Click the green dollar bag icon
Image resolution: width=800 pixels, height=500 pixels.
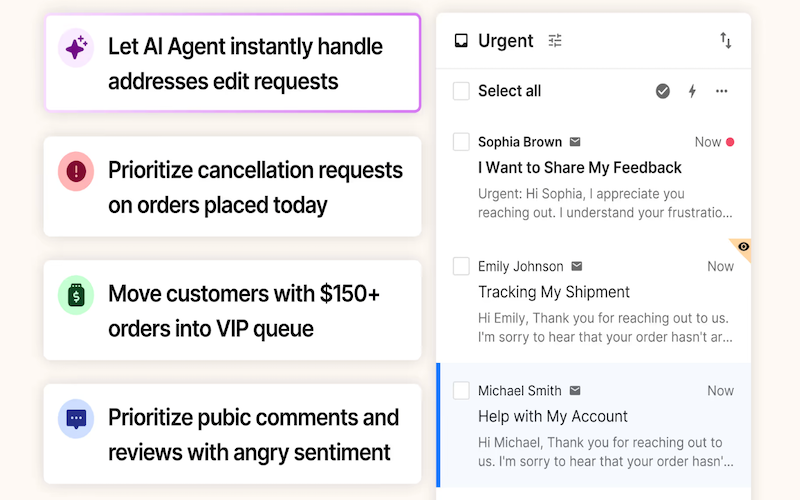(76, 295)
